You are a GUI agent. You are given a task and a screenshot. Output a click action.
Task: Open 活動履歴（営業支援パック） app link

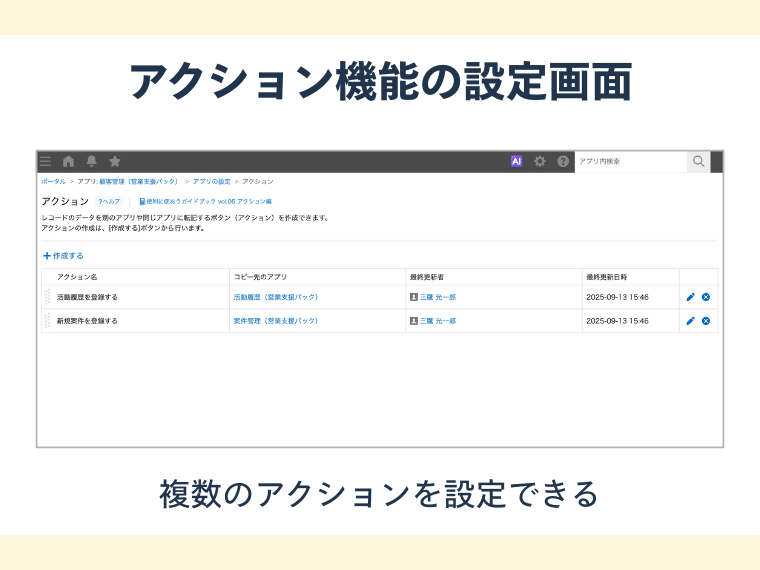pyautogui.click(x=275, y=297)
